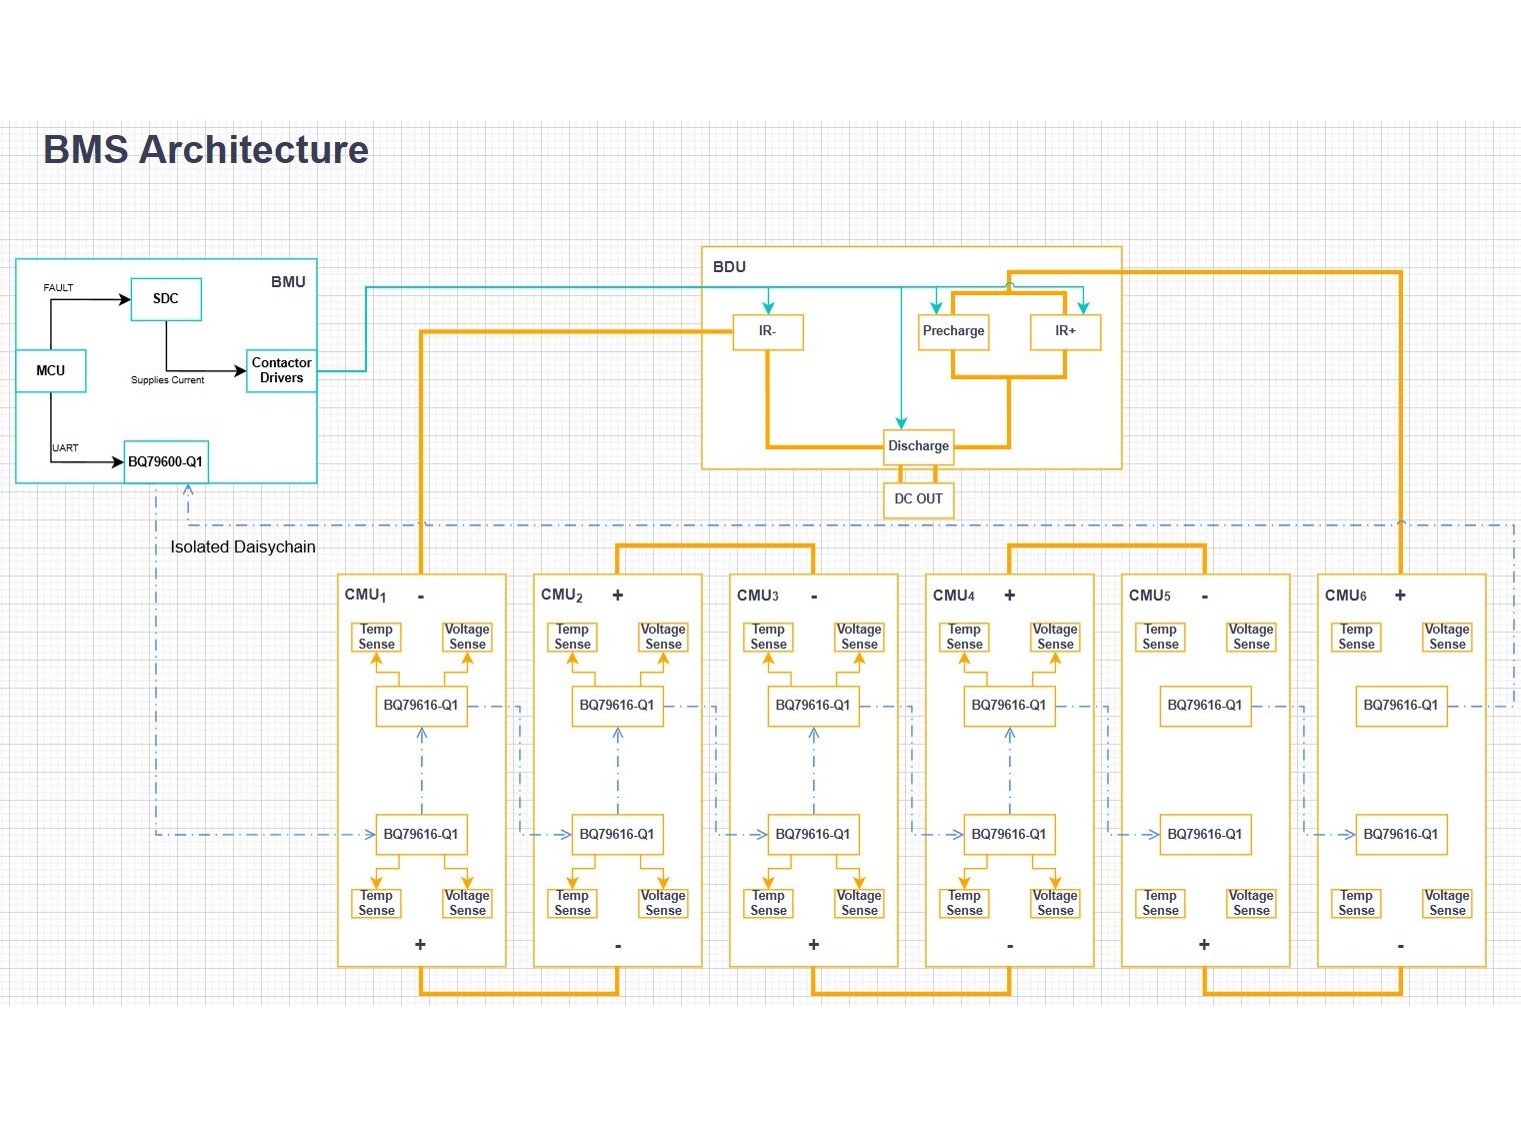
Task: Click the BQ79600-Q1 block in the BMU
Action: [x=166, y=462]
